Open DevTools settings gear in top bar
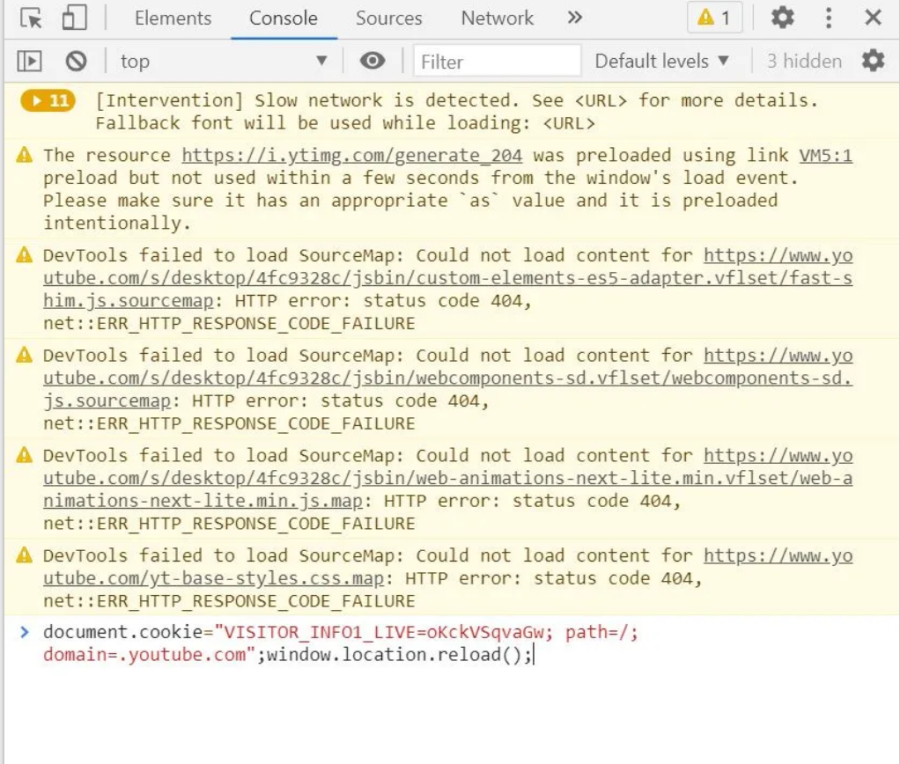 782,18
